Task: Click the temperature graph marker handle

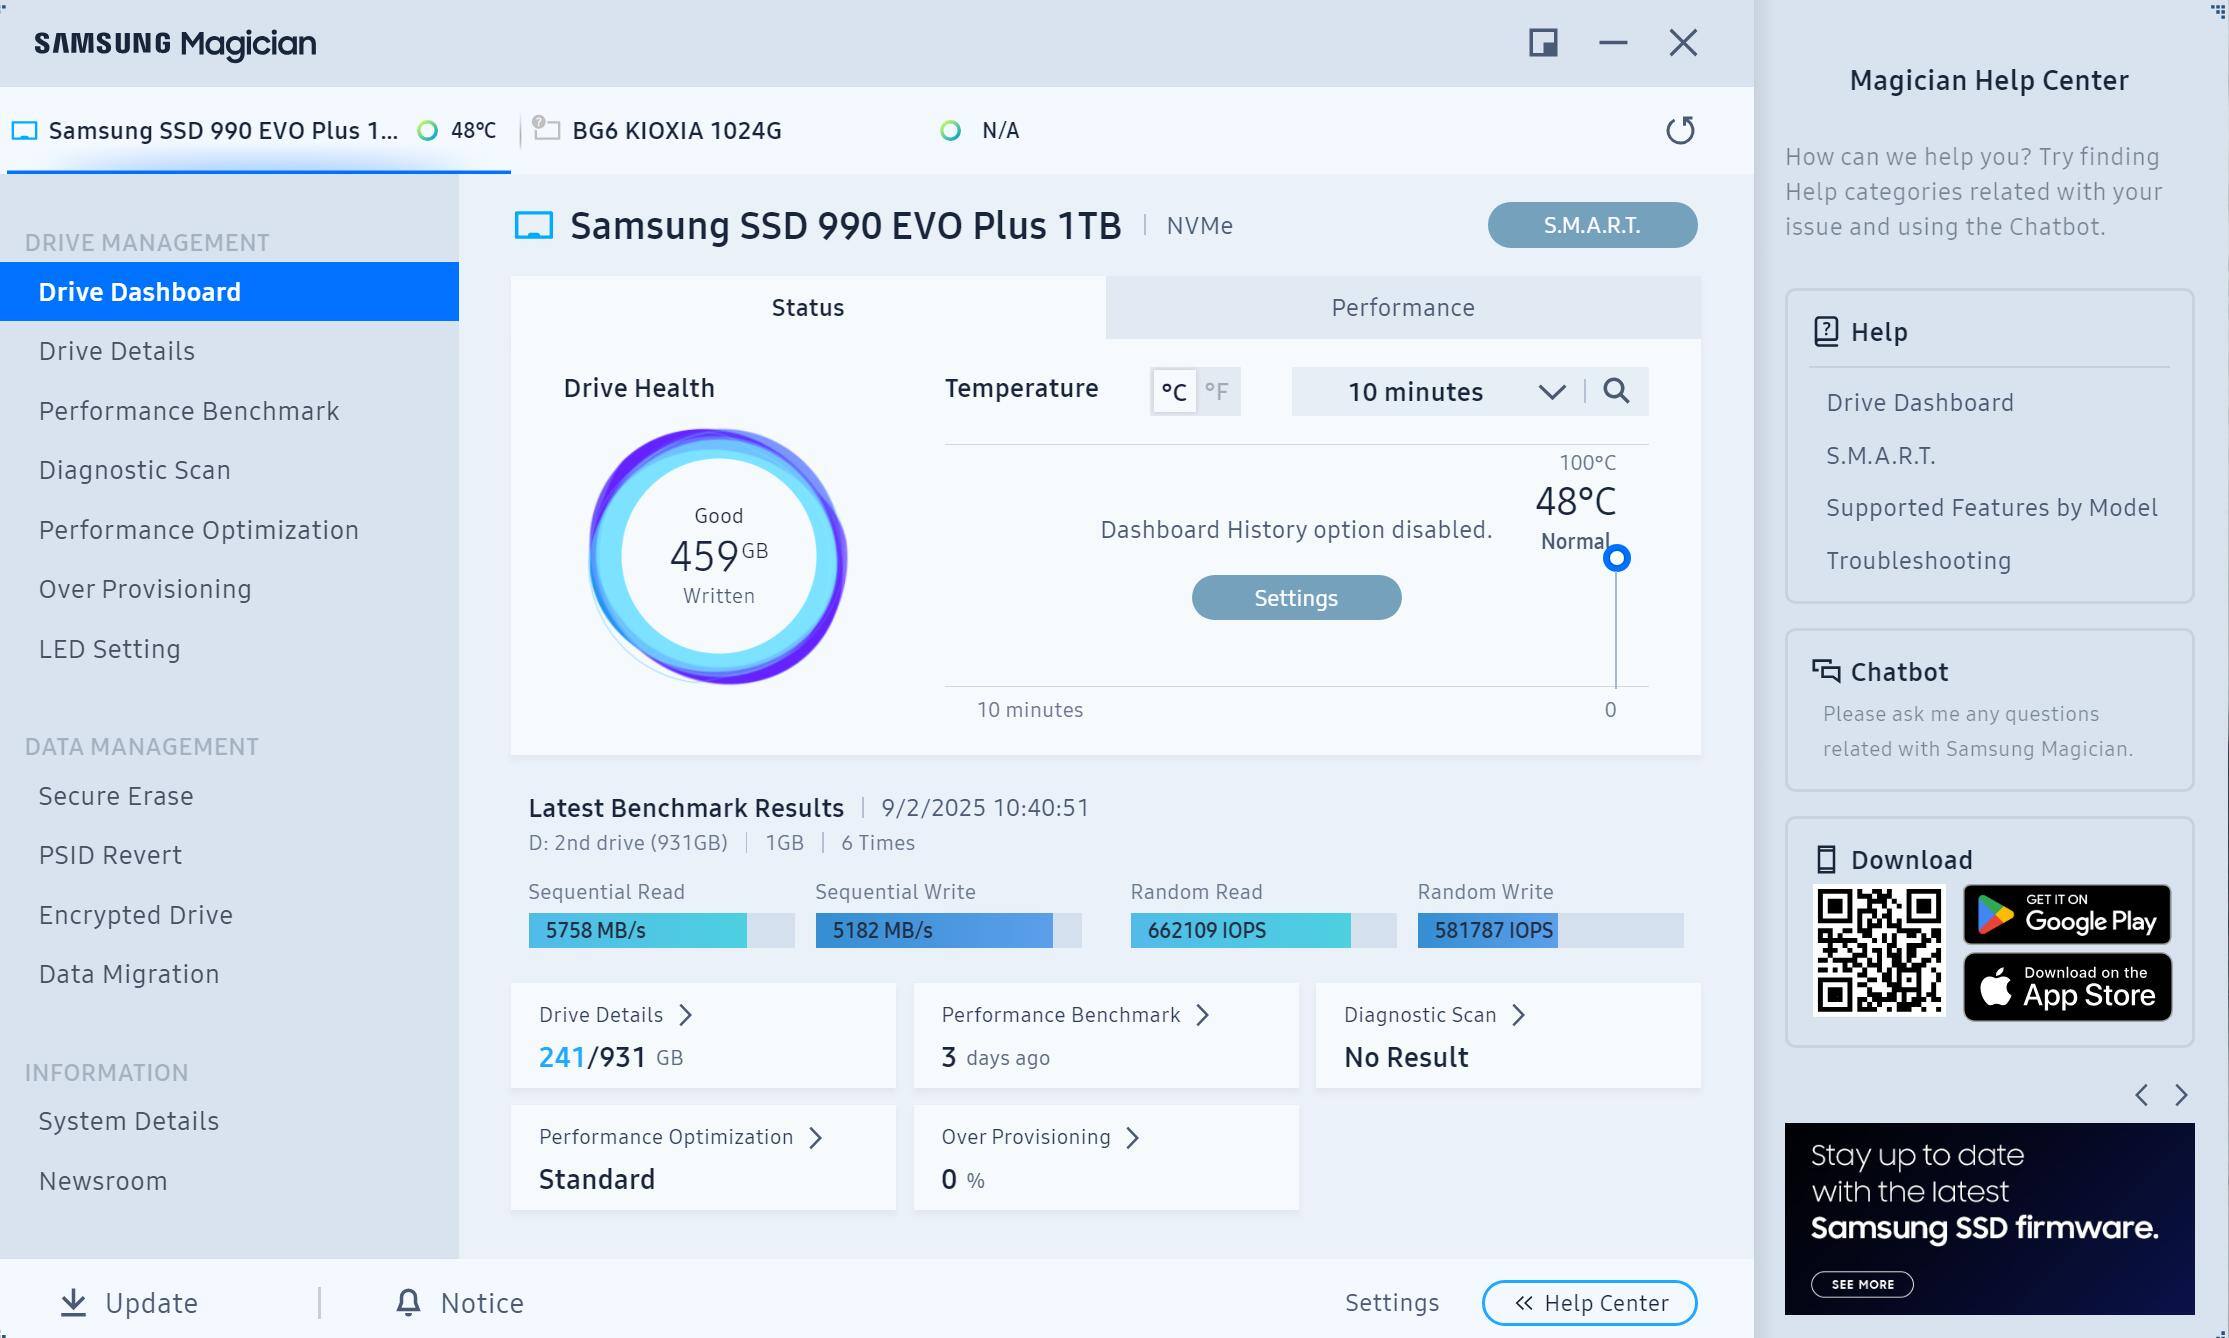Action: click(1616, 558)
